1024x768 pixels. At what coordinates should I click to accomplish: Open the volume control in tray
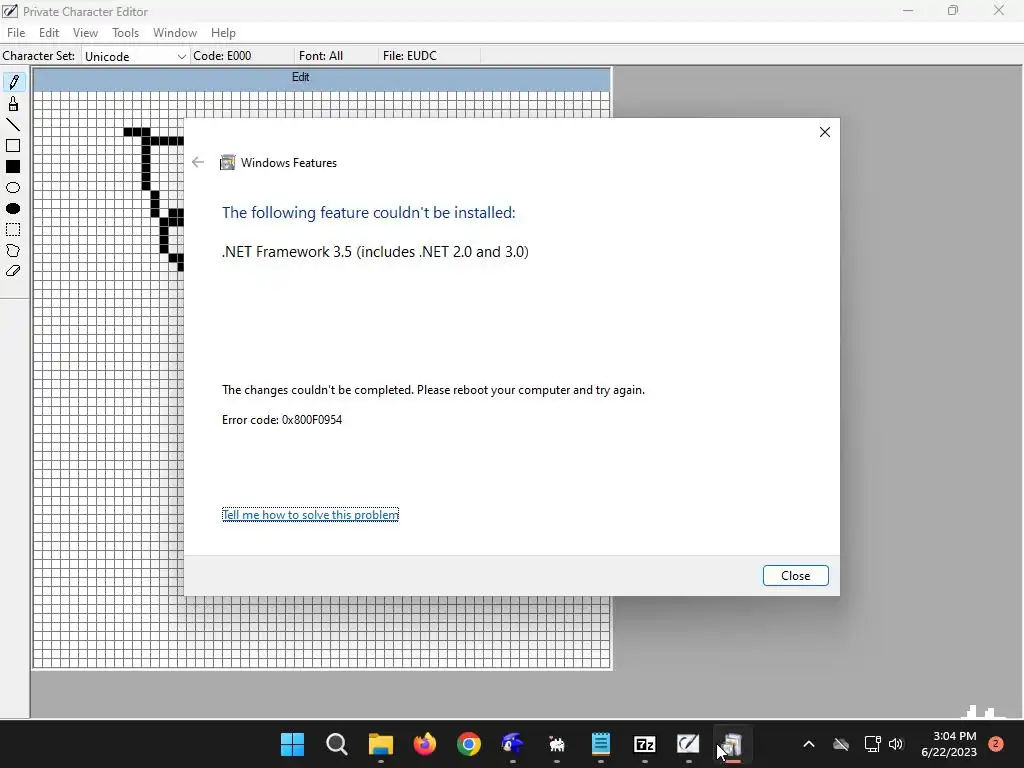(896, 744)
